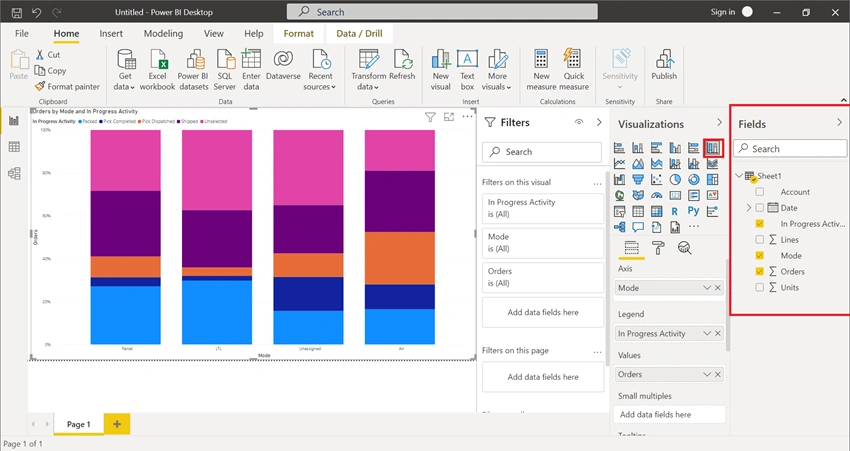Image resolution: width=850 pixels, height=451 pixels.
Task: Select the pie chart visual icon
Action: pos(675,179)
